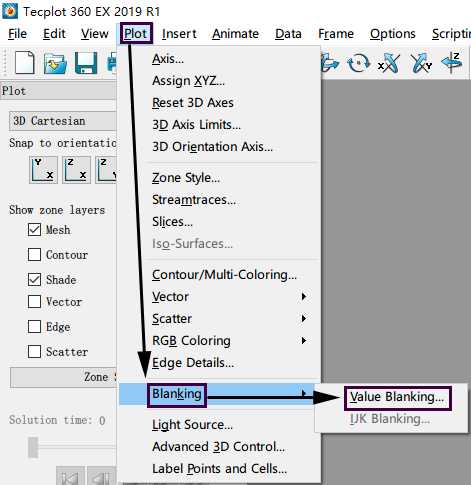Enable the Mesh zone layer checkbox
The height and width of the screenshot is (485, 471).
point(34,230)
